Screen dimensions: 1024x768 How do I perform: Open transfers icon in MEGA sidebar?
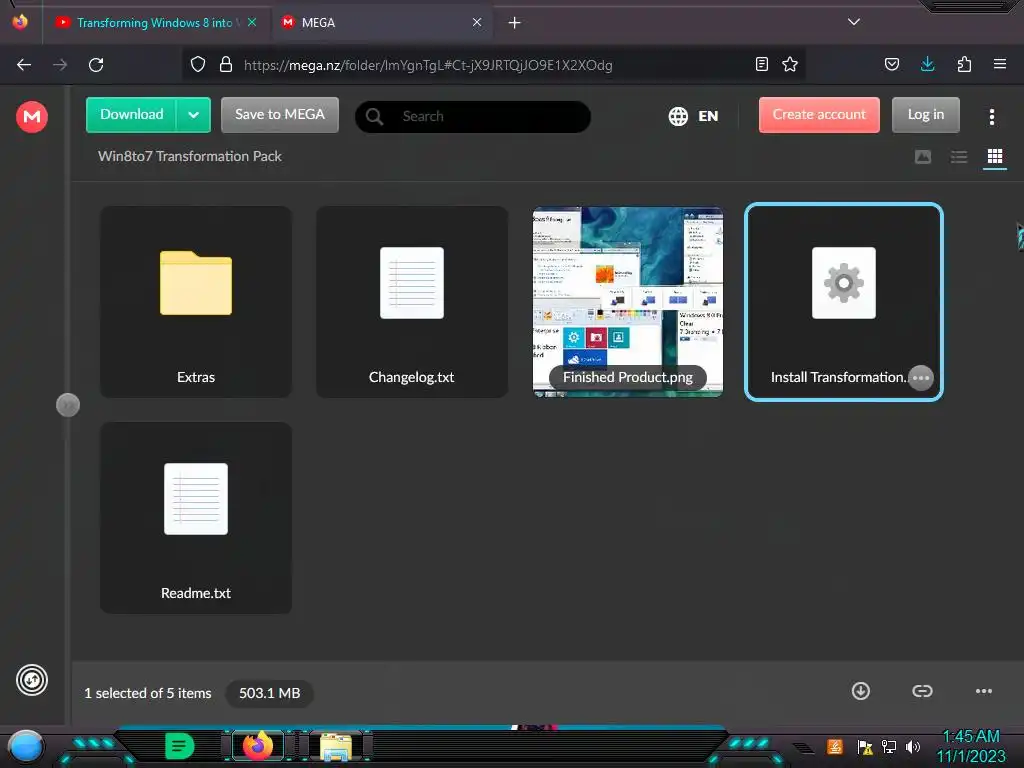point(31,680)
